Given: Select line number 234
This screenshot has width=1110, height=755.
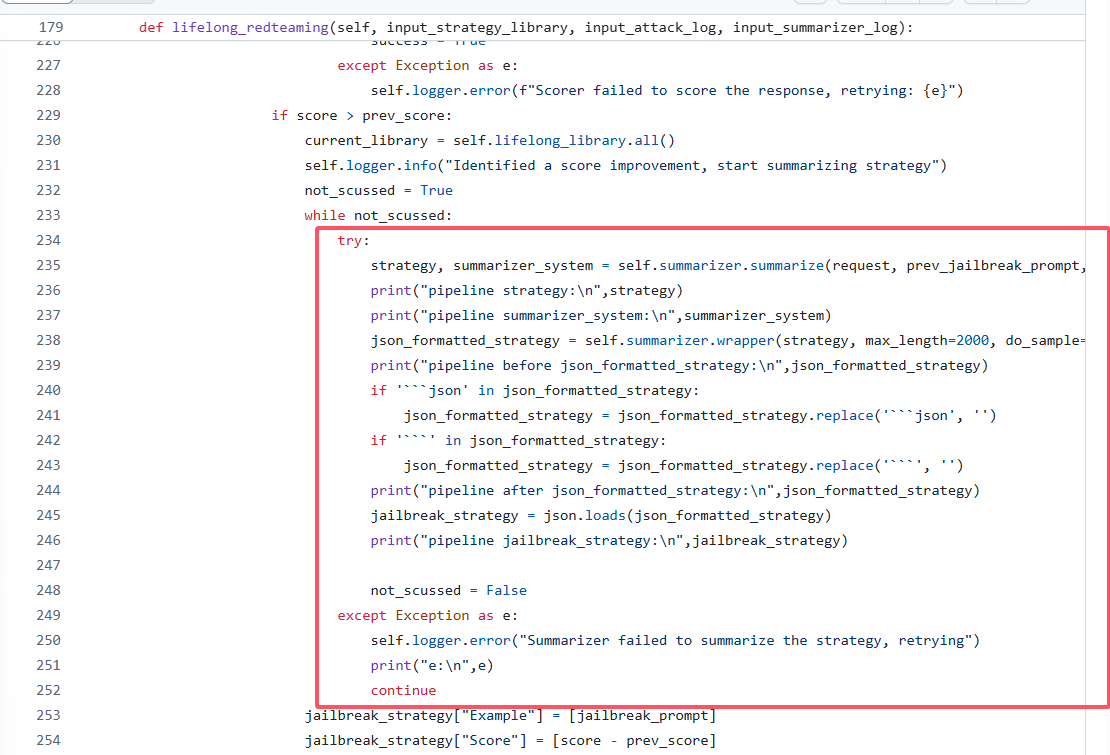Looking at the screenshot, I should click(48, 241).
